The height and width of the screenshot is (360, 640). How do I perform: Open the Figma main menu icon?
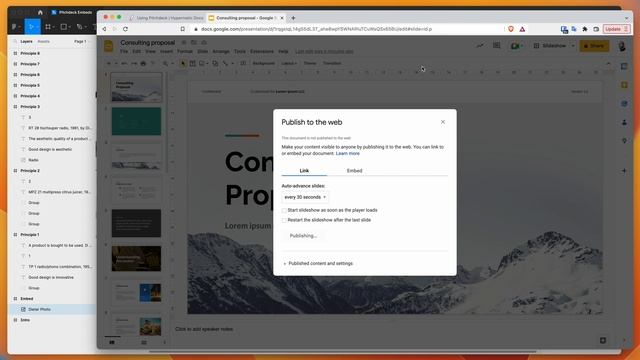tap(14, 27)
